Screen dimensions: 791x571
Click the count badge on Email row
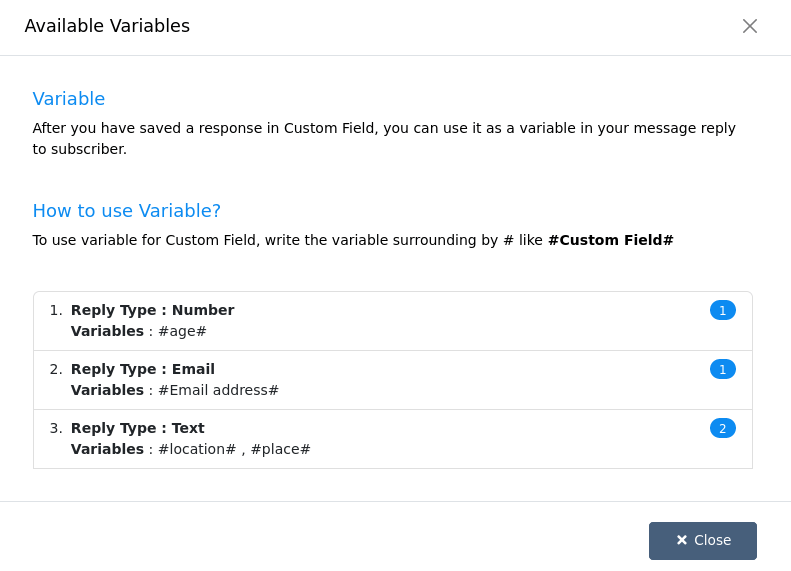click(722, 369)
